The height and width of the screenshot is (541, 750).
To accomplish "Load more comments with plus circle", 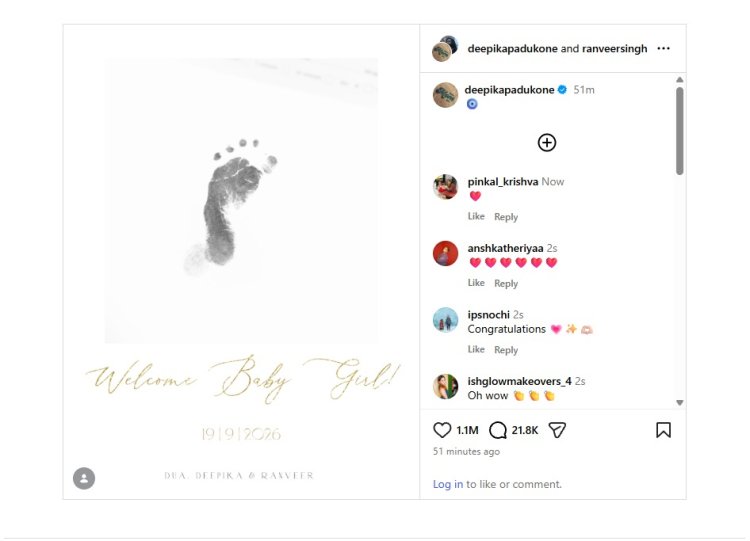I will [x=547, y=143].
